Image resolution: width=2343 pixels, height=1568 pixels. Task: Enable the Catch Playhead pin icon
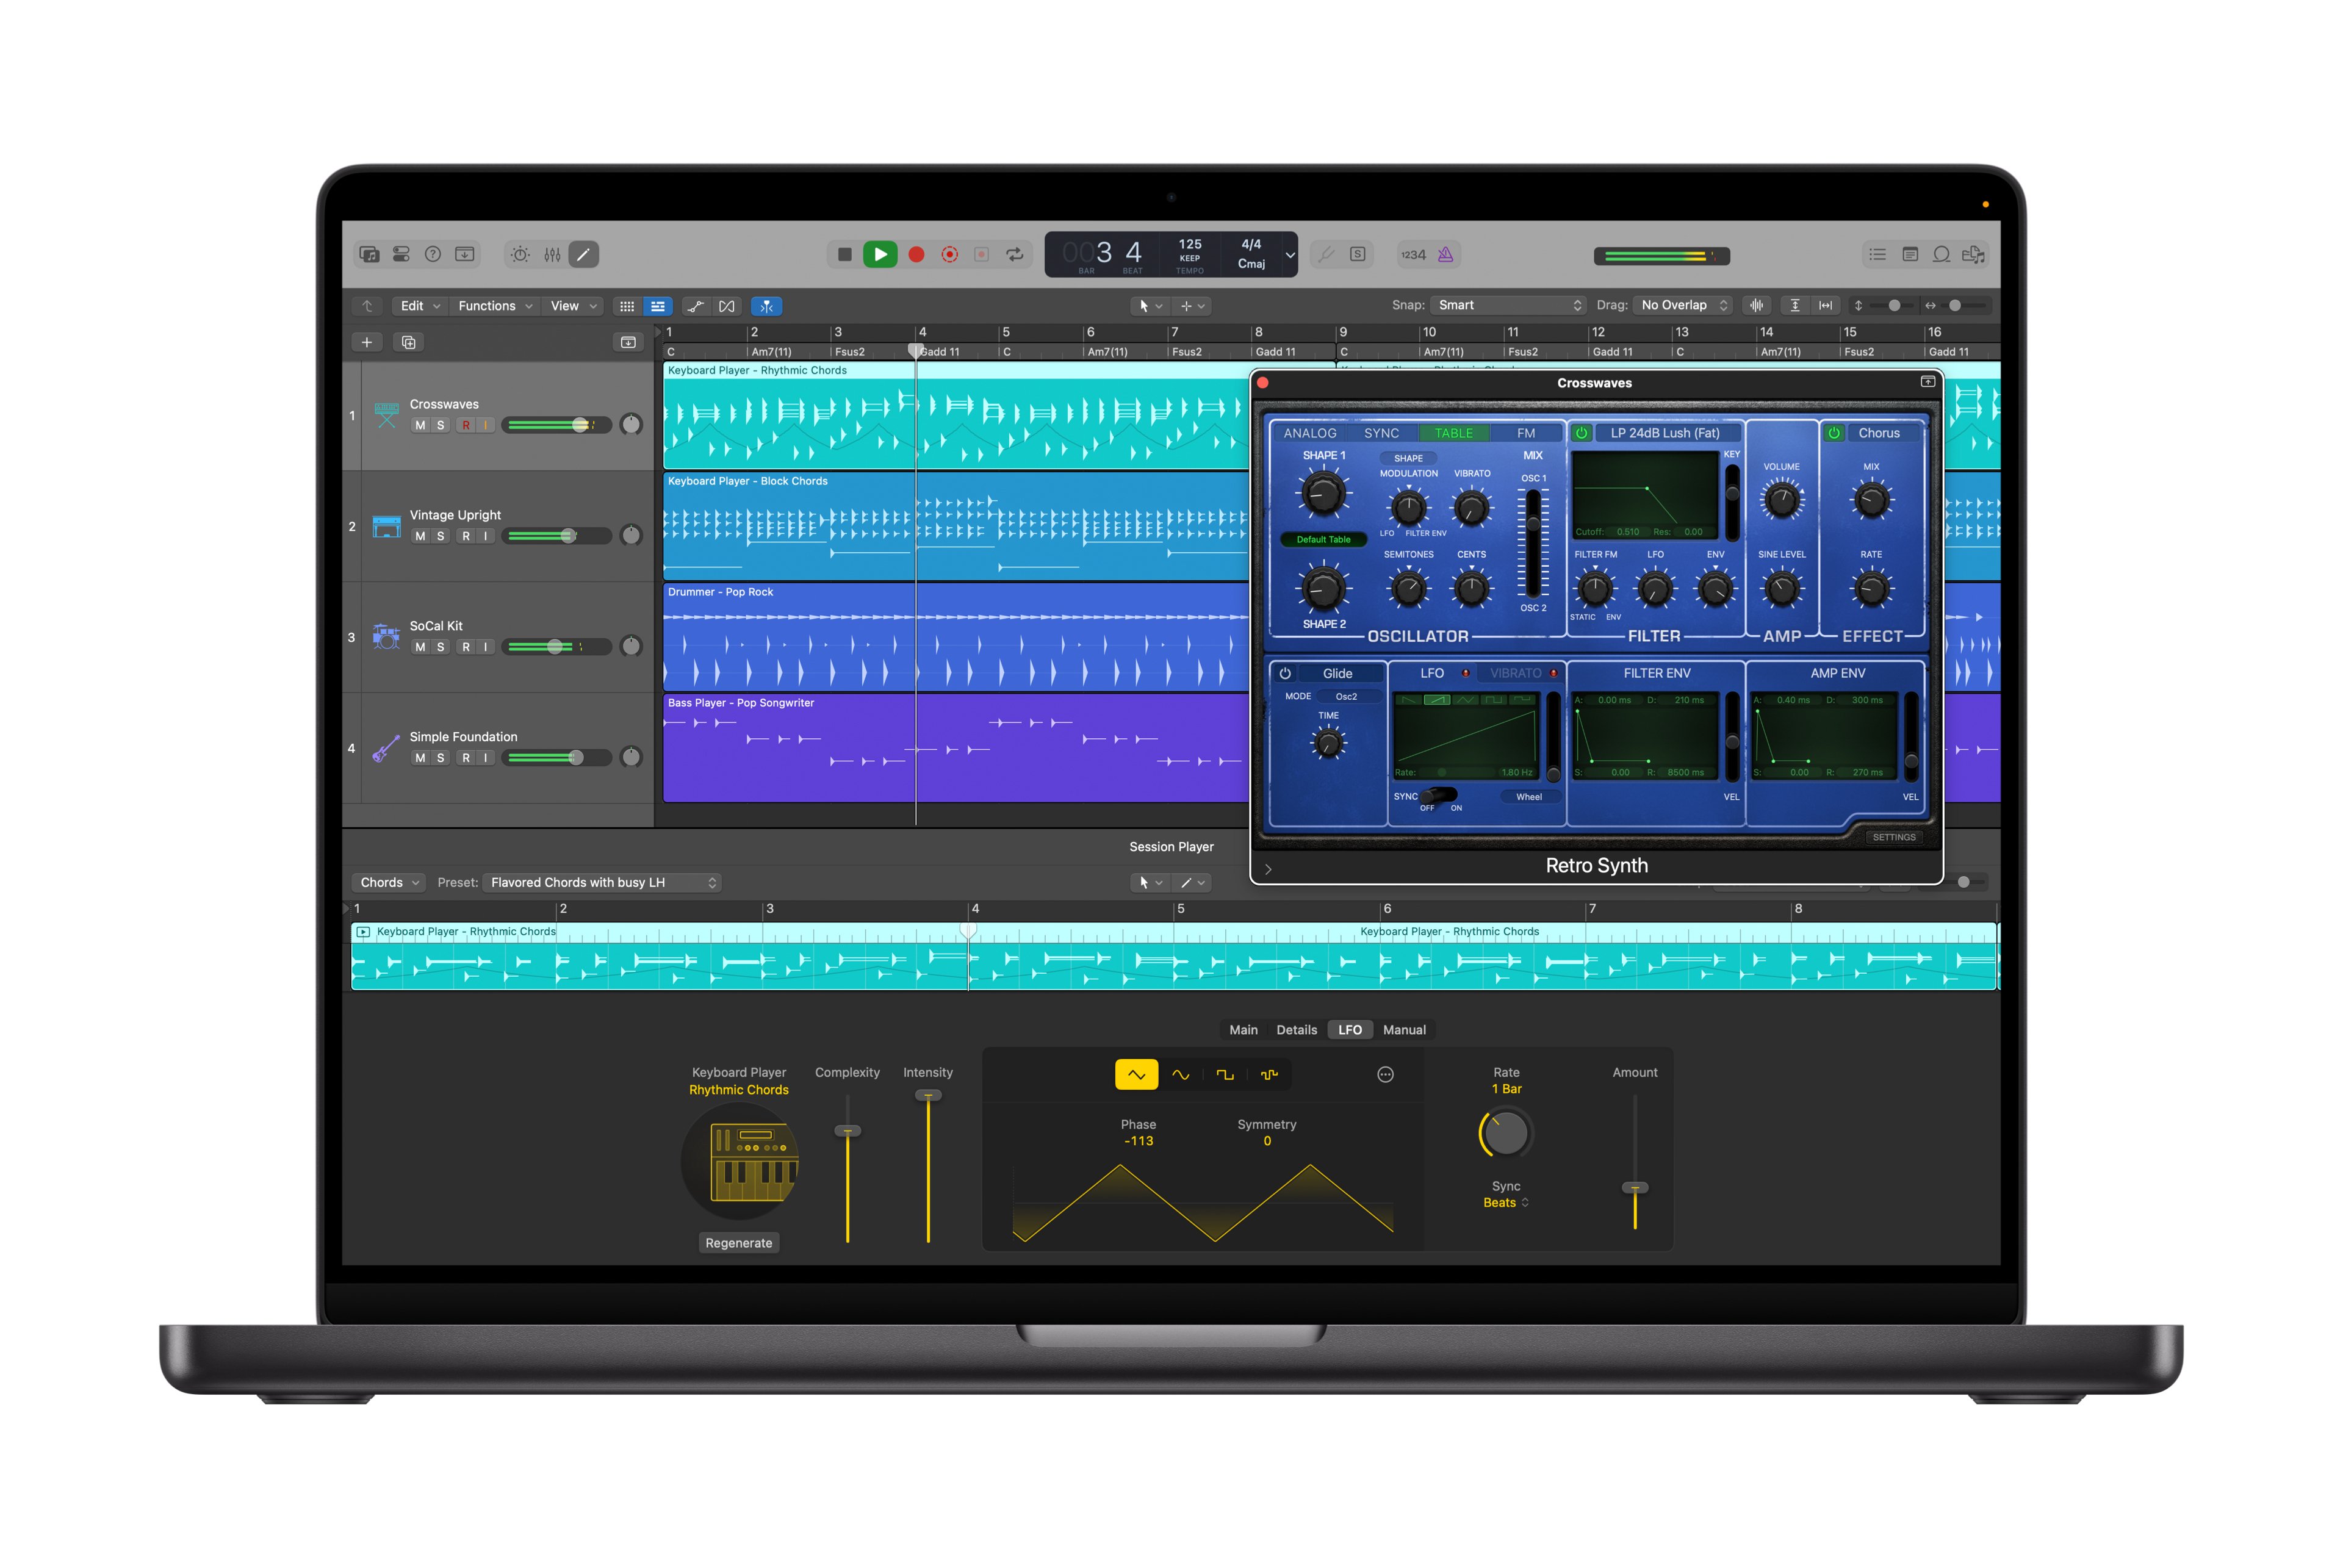click(x=767, y=306)
